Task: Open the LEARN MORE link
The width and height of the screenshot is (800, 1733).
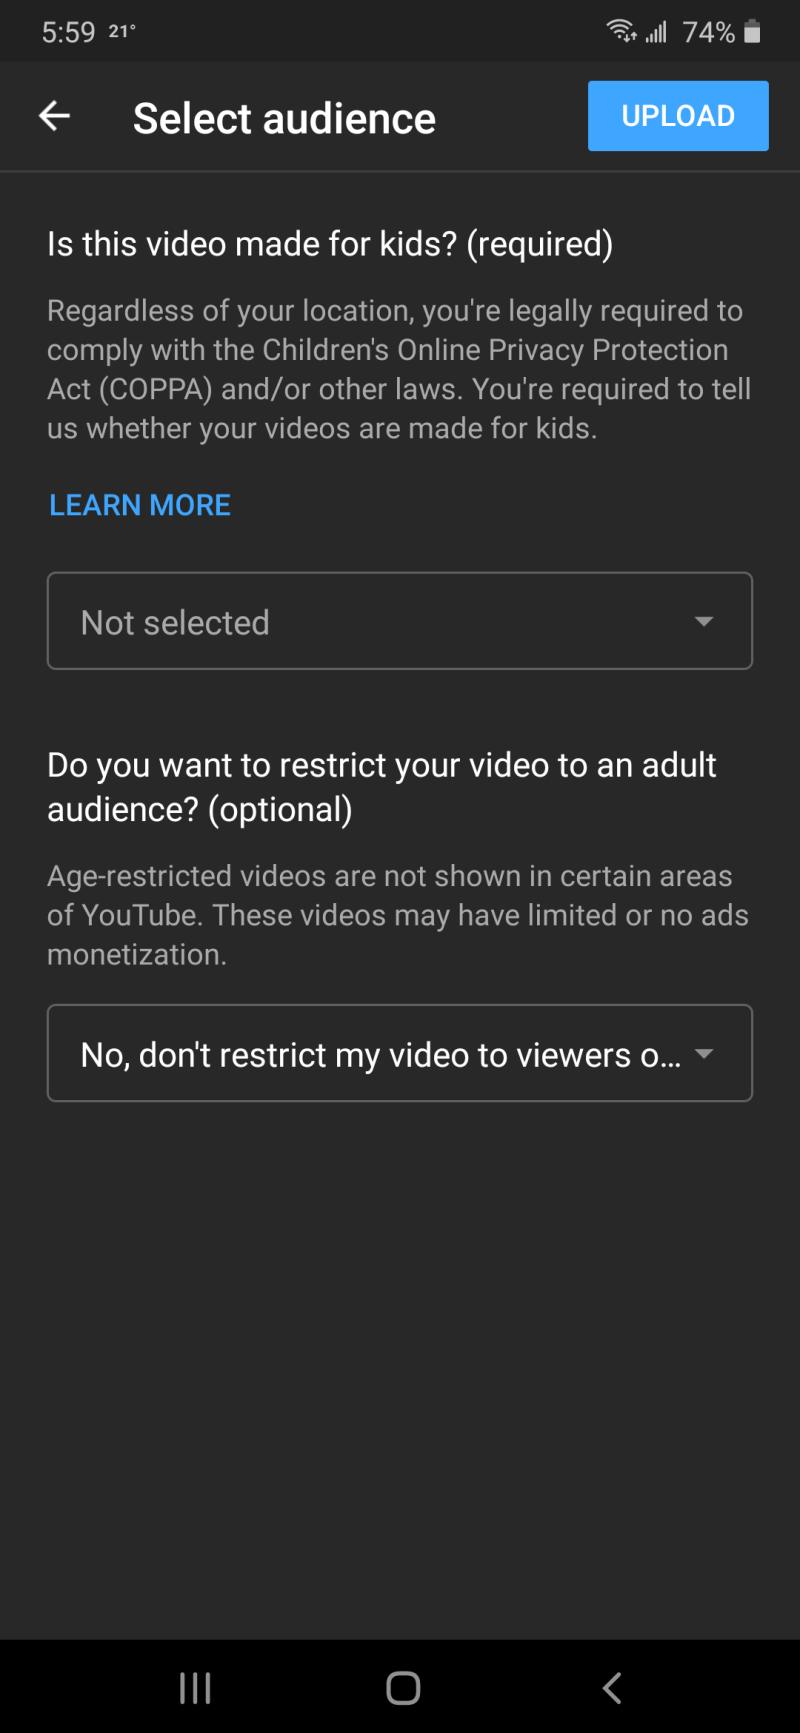Action: coord(140,505)
